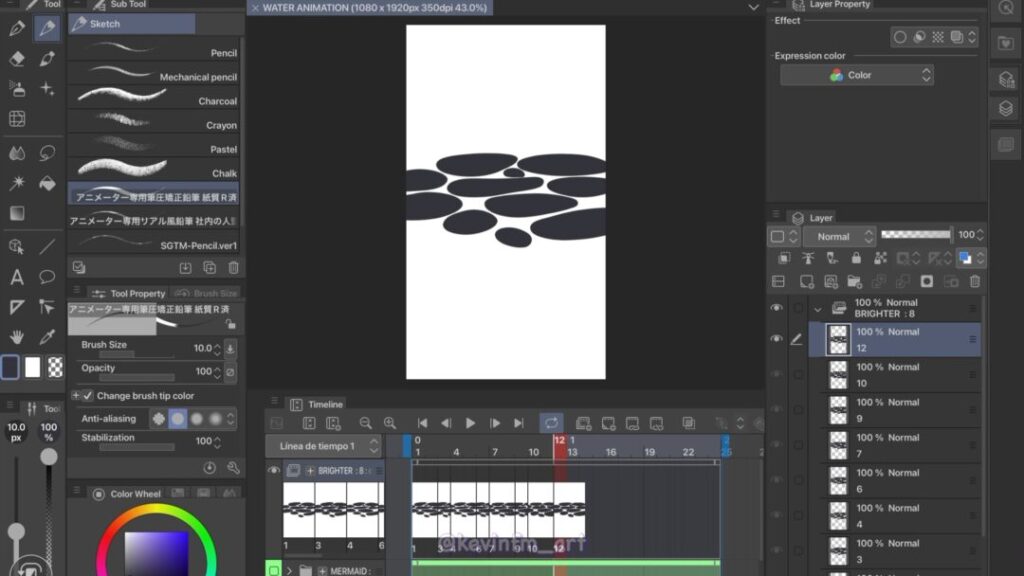Toggle Change brush tip color checkbox

pos(88,396)
